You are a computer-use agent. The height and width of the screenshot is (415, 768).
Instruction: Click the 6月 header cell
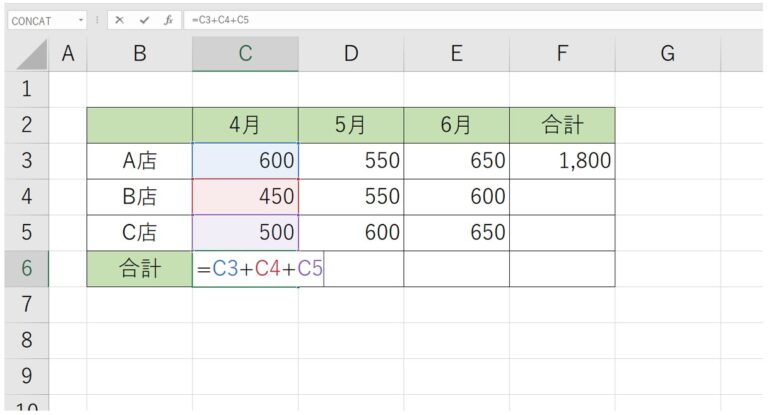(x=456, y=125)
